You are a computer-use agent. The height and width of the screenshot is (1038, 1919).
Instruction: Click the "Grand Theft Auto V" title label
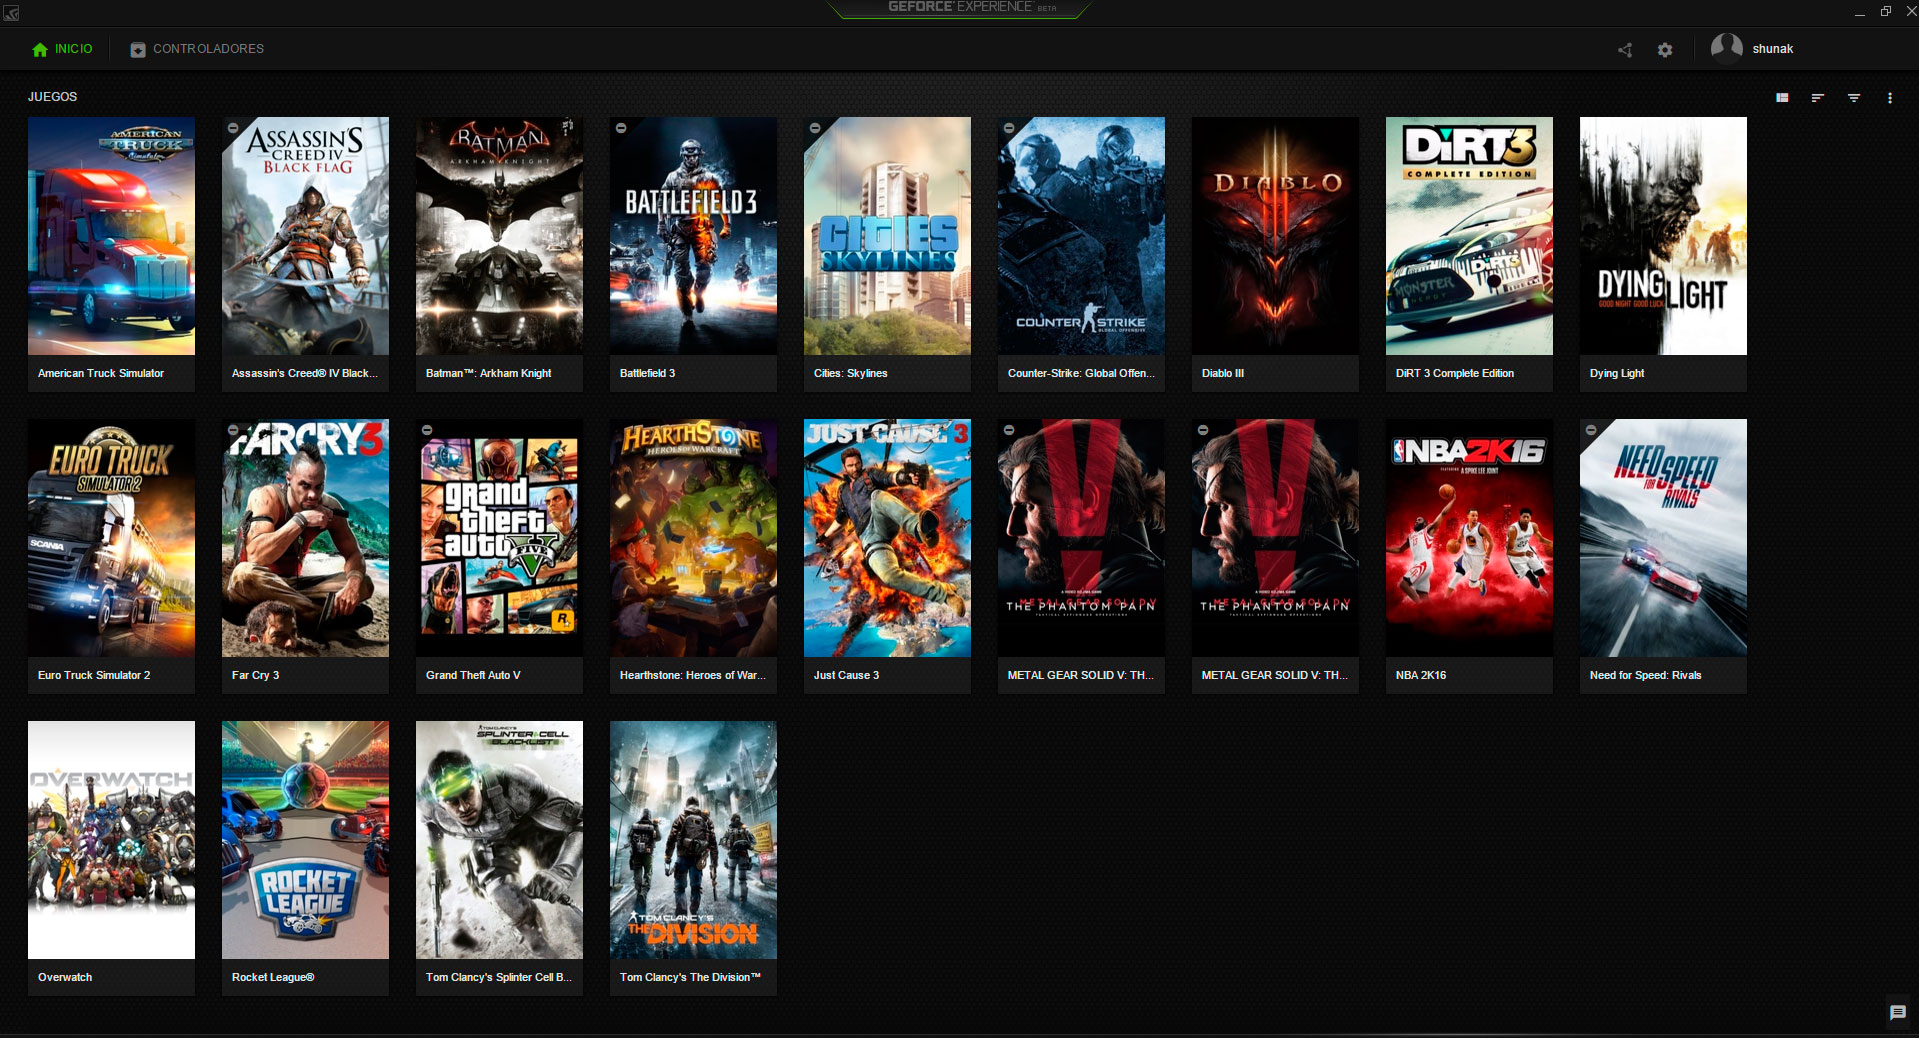473,675
